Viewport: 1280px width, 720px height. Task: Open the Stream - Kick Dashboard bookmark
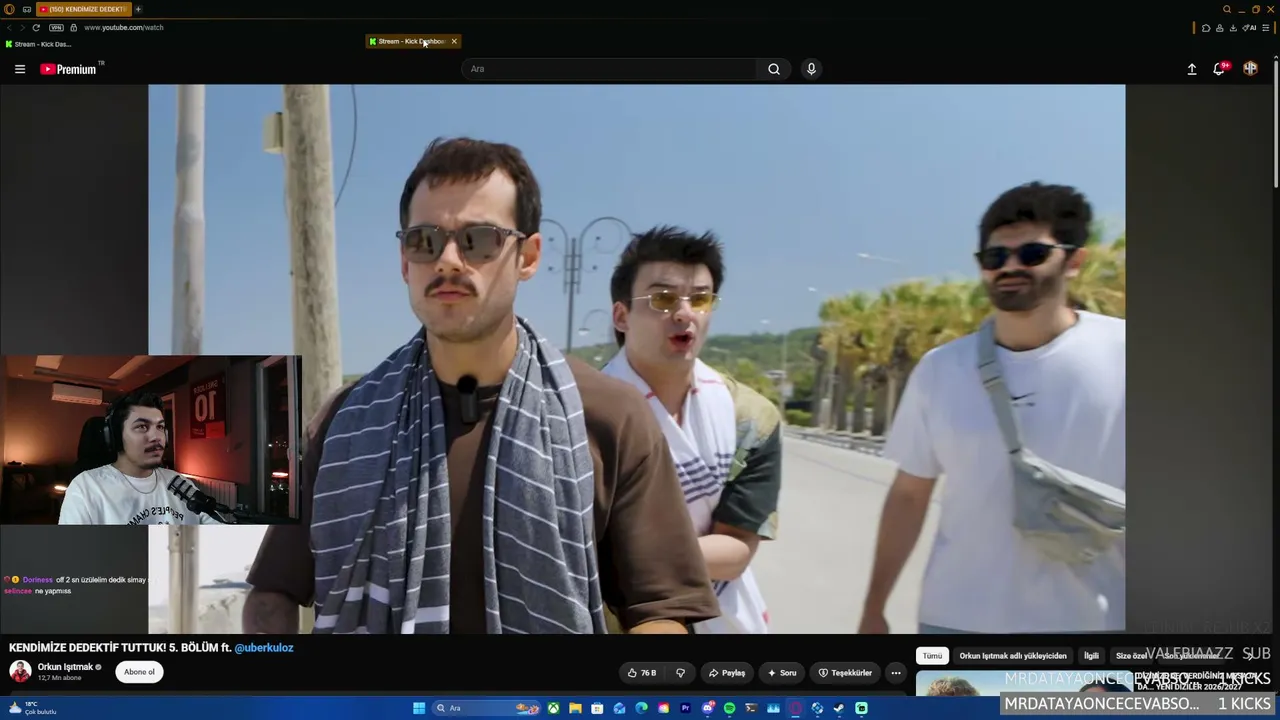(38, 44)
